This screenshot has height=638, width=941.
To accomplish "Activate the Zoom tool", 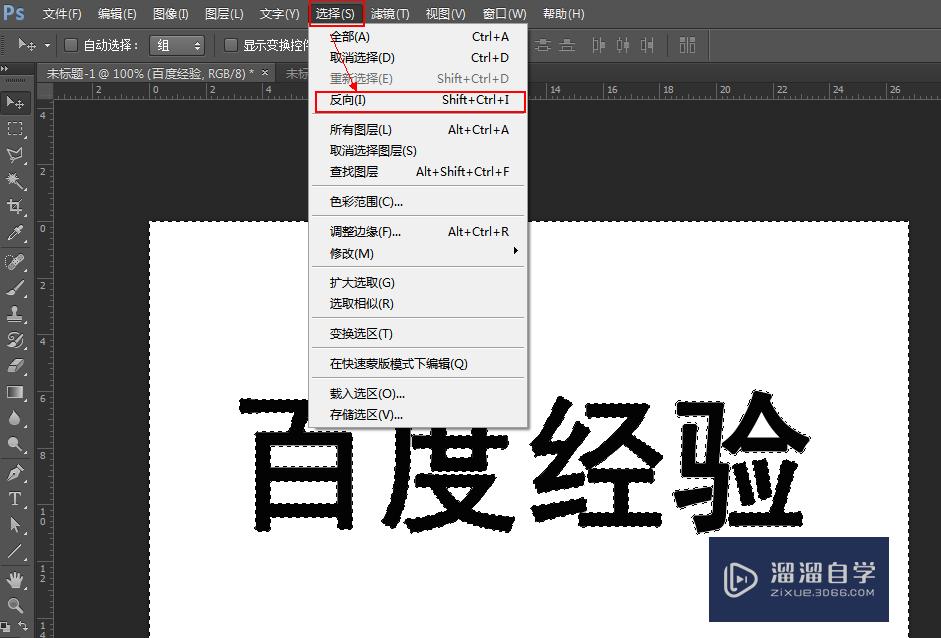I will (x=15, y=604).
